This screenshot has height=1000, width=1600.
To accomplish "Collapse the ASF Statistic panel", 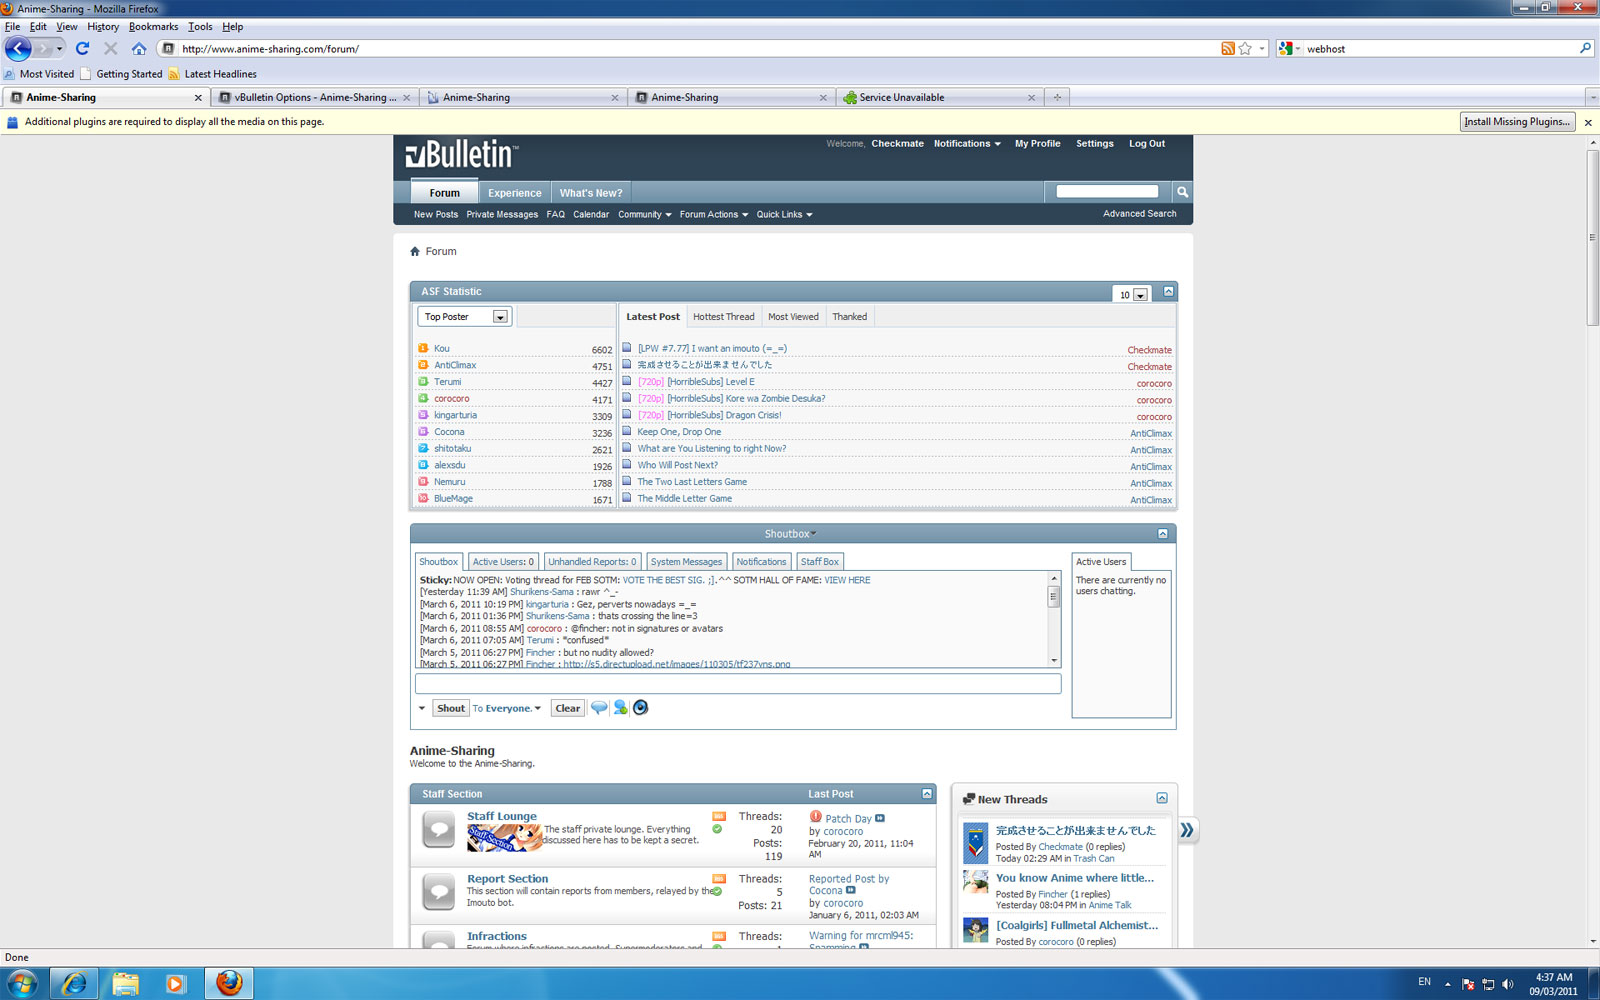I will [x=1168, y=291].
